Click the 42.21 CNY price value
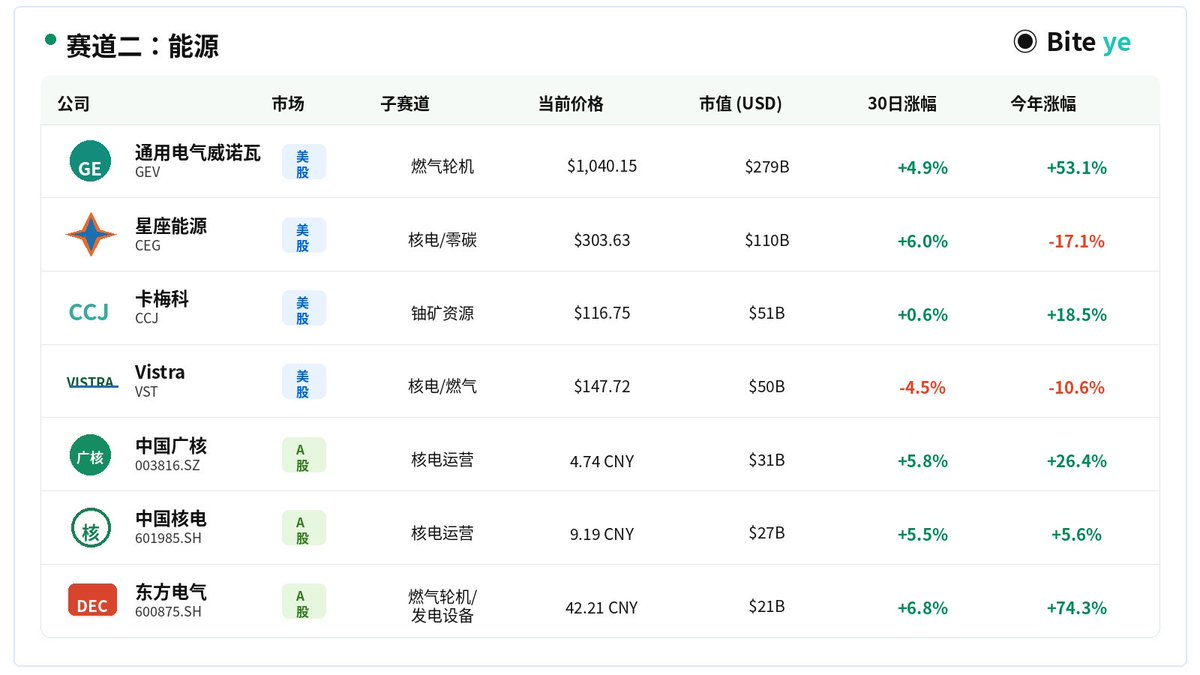The image size is (1200, 675). click(x=602, y=607)
